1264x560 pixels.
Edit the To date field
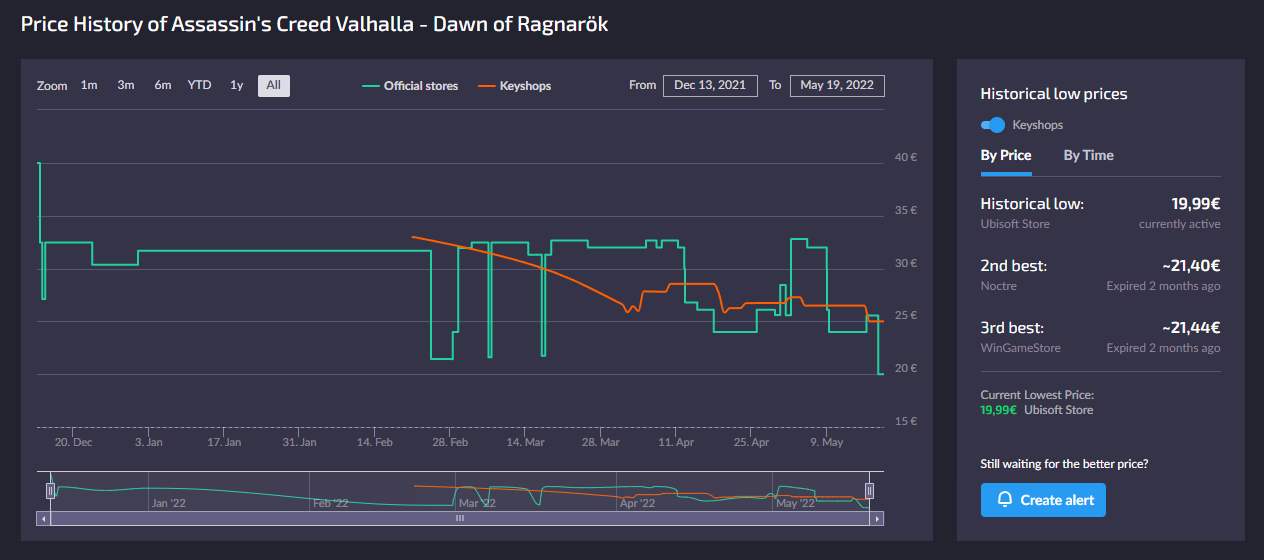tap(837, 85)
